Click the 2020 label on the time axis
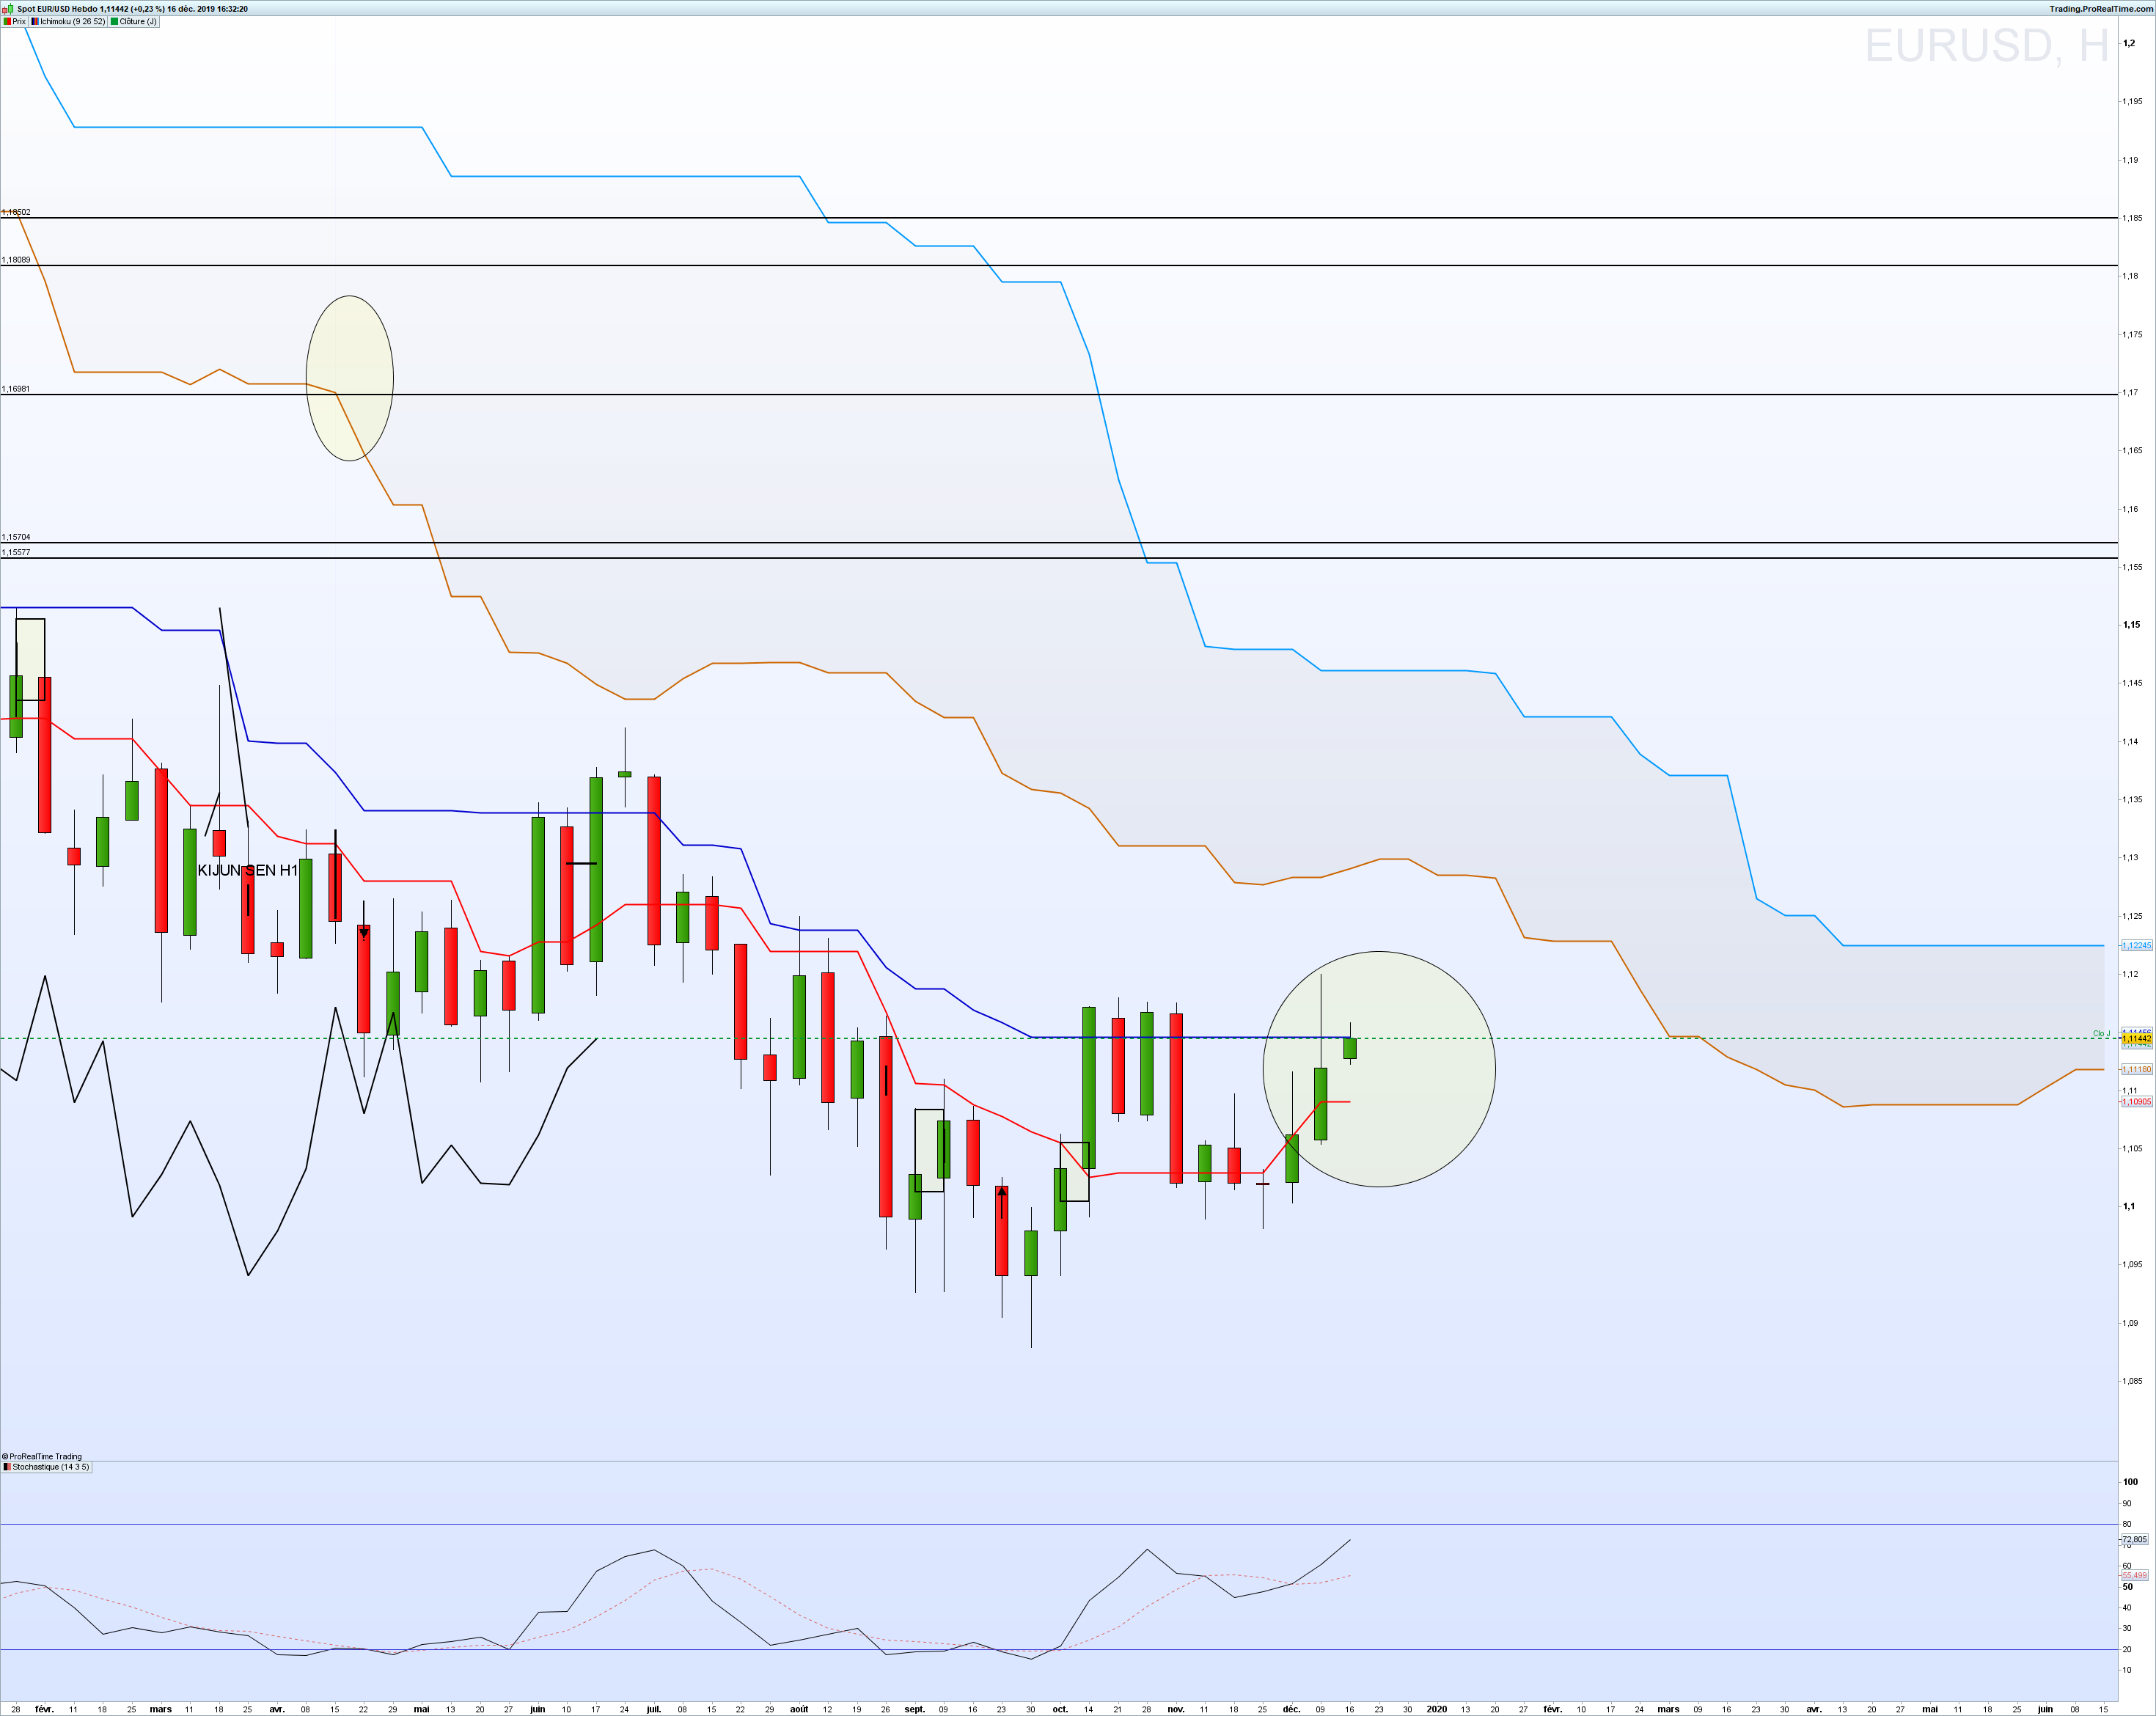 click(x=1436, y=1709)
